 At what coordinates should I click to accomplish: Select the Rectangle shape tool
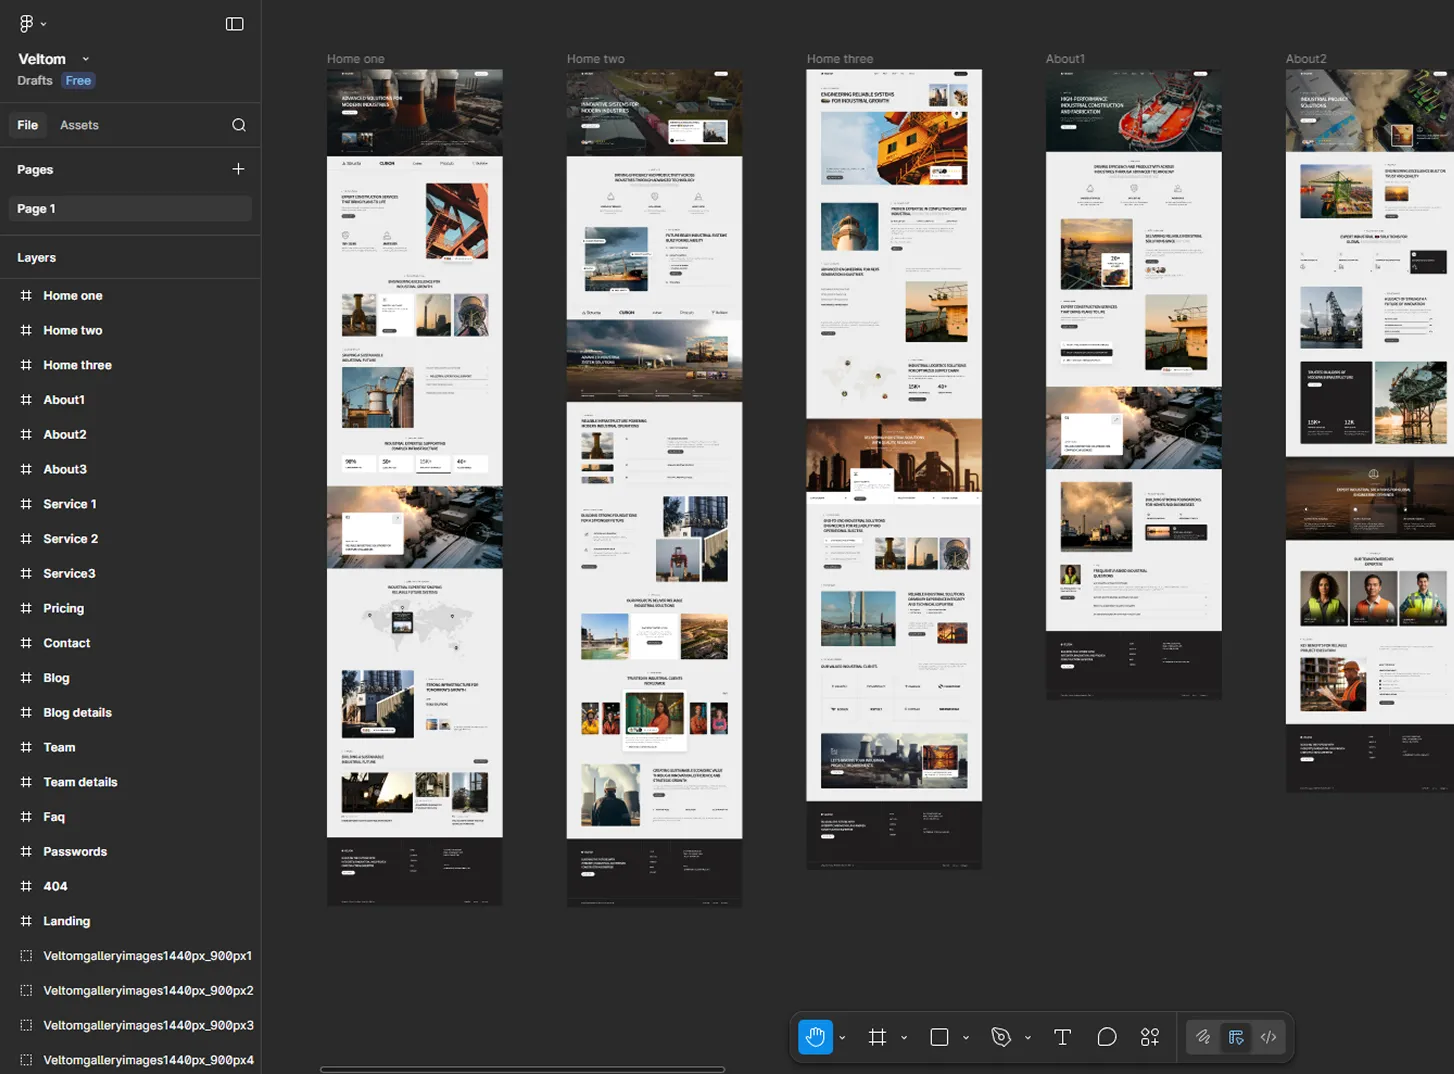click(x=939, y=1037)
